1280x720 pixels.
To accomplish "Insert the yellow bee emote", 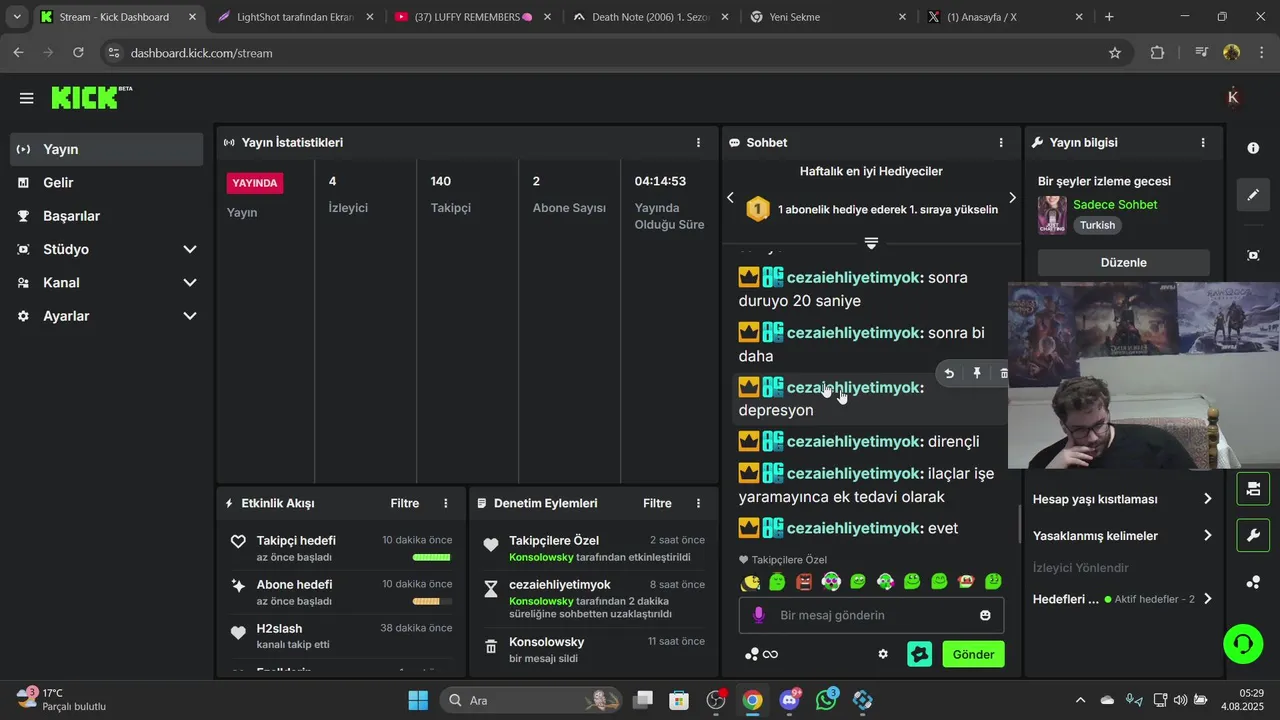I will pos(750,581).
